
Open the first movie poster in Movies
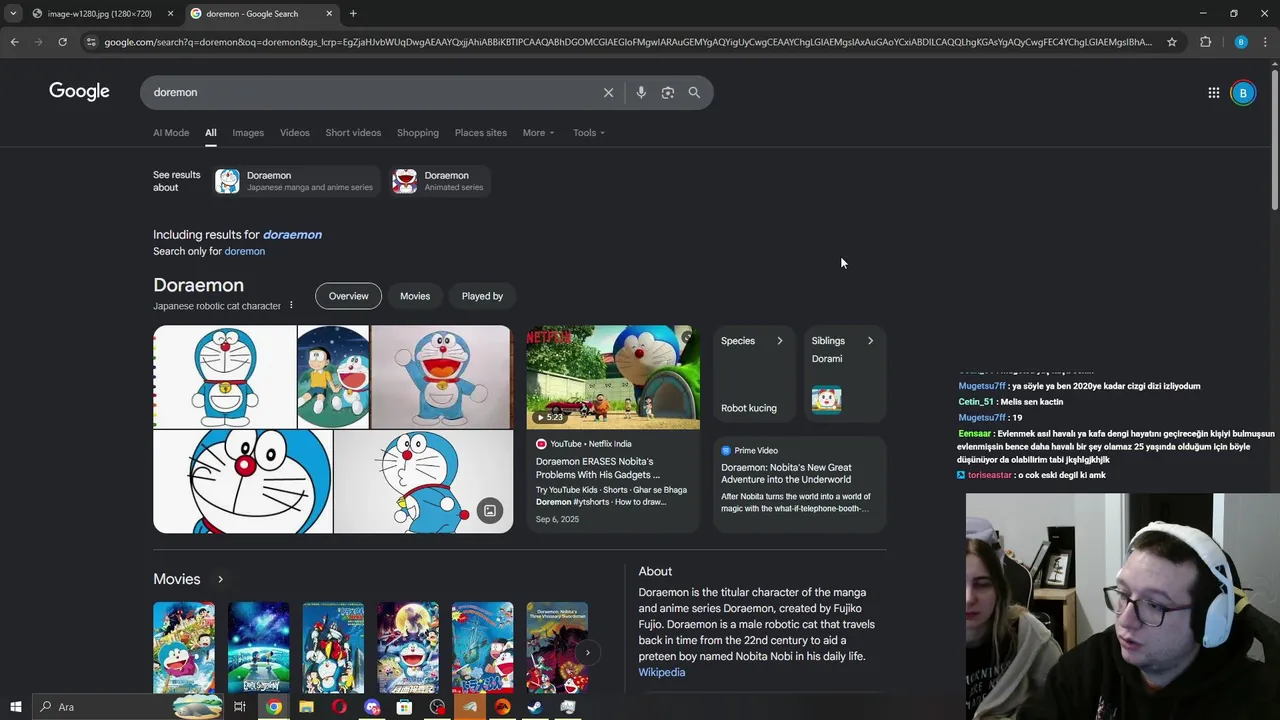[184, 647]
